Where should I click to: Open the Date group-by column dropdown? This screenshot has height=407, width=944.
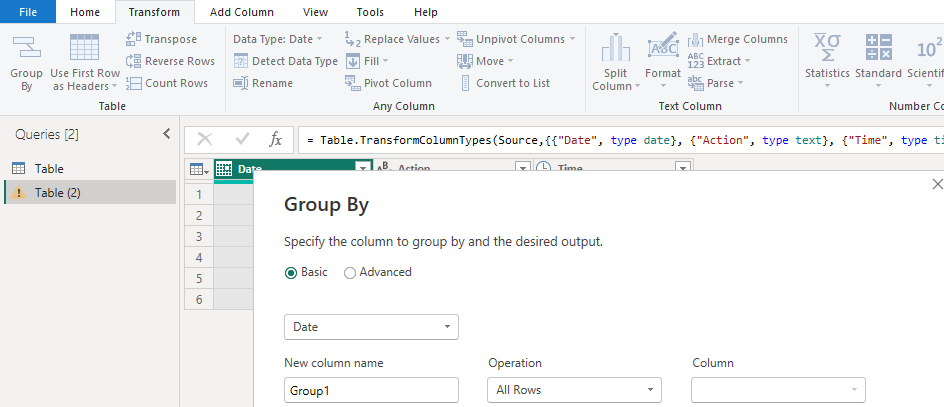tap(371, 327)
